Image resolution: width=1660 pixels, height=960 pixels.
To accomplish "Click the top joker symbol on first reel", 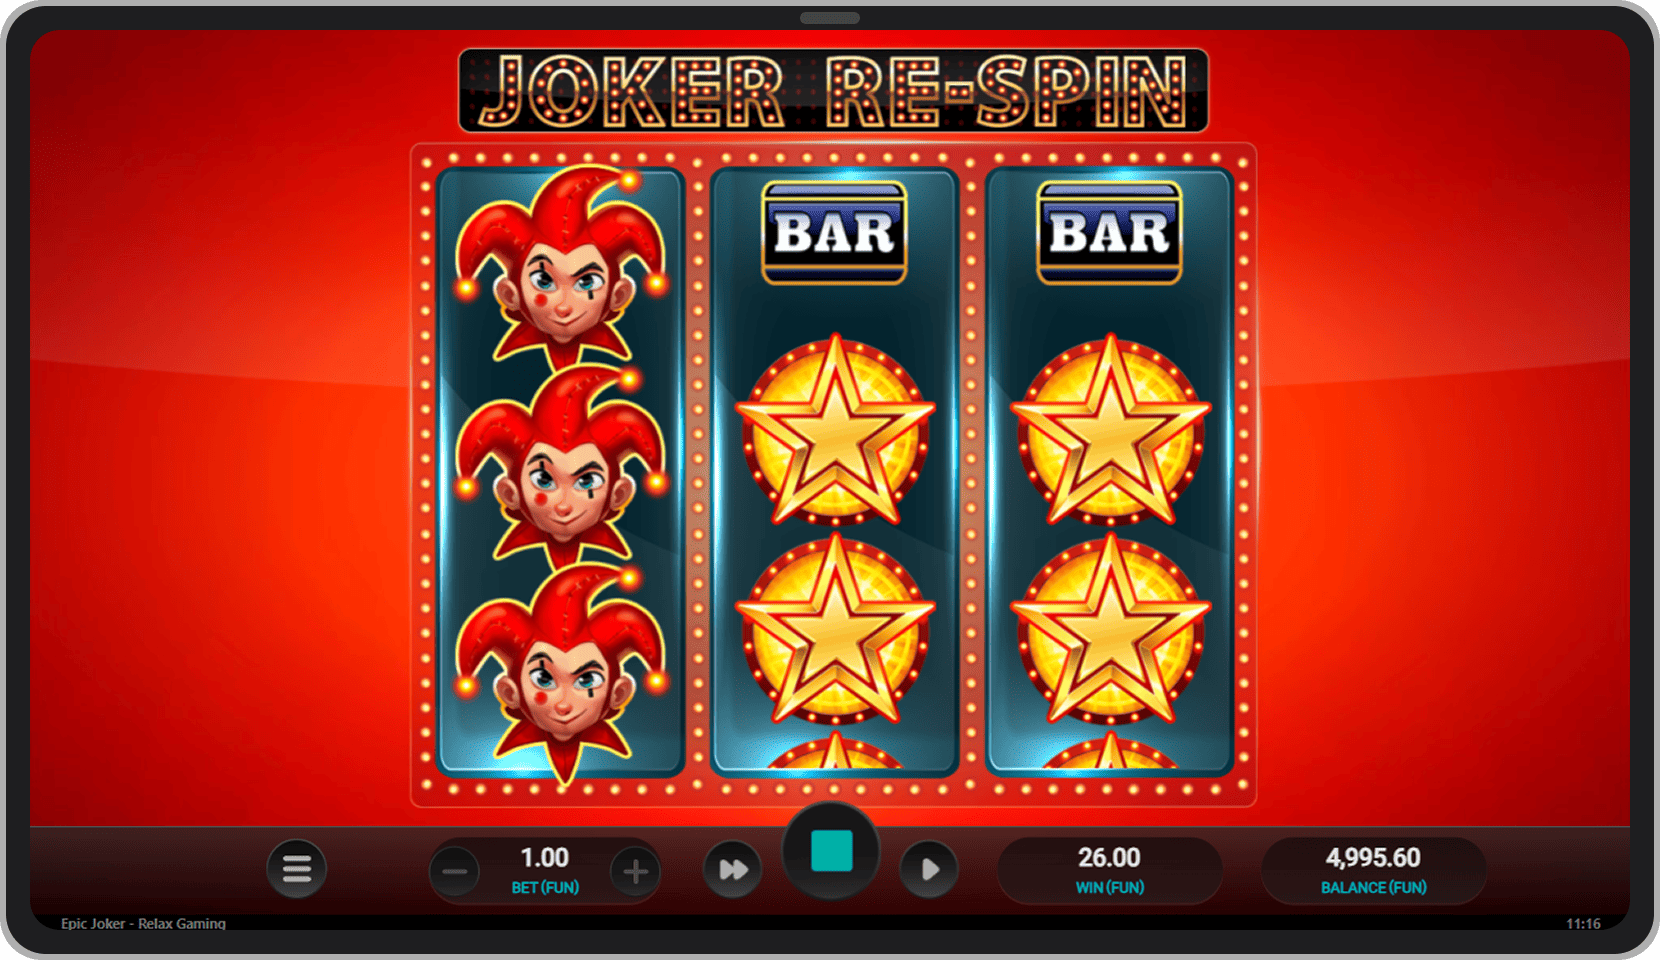I will coord(561,268).
